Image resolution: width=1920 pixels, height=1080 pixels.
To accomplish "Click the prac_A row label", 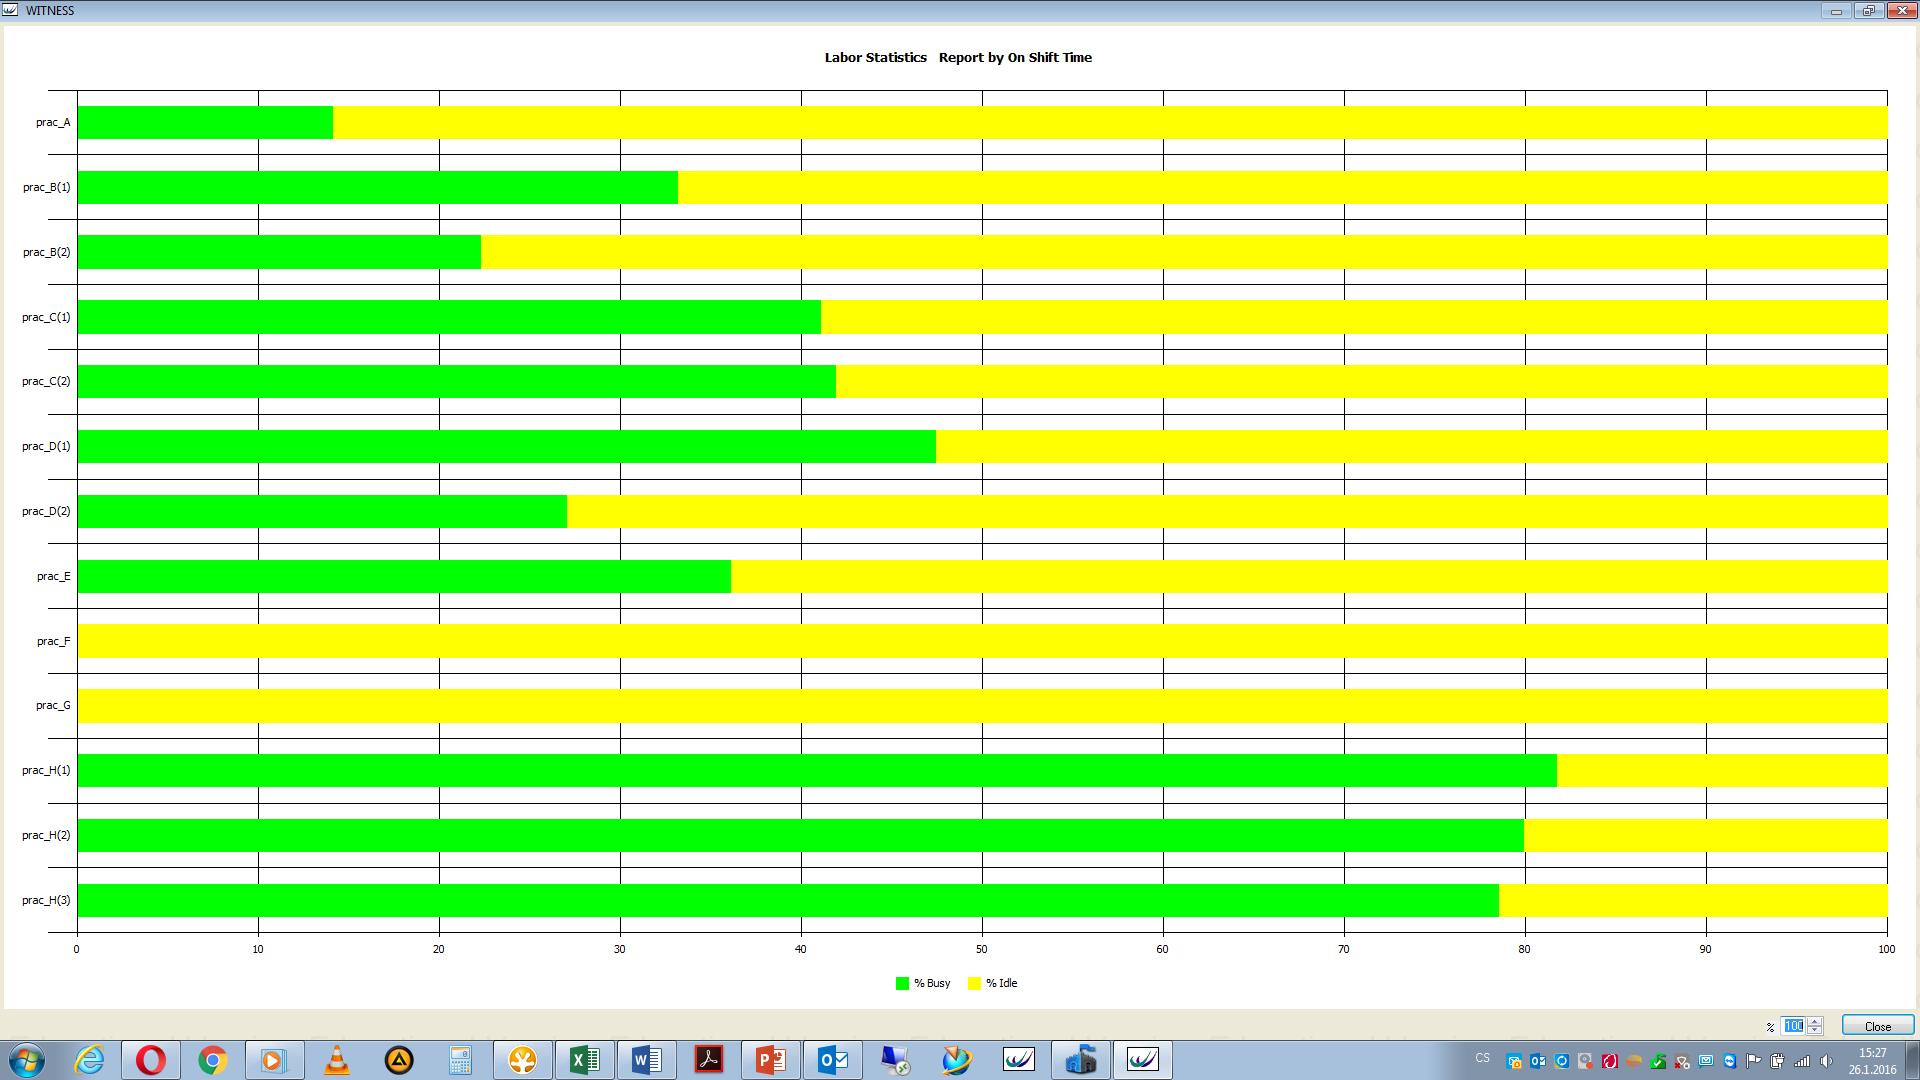I will click(53, 123).
